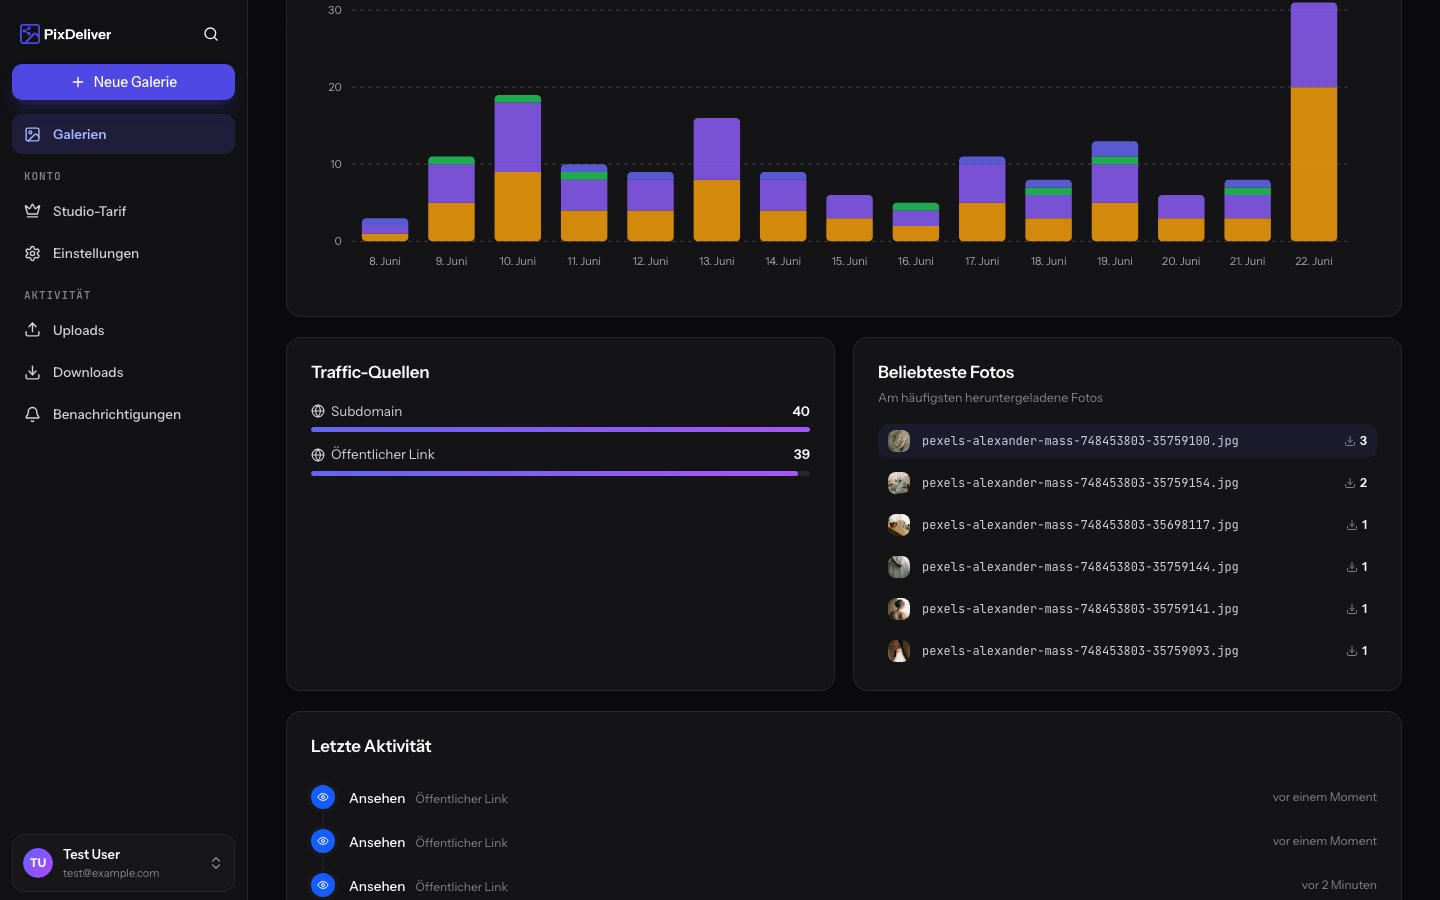The image size is (1440, 900).
Task: Open Benachrichtigungen in the sidebar
Action: (x=123, y=414)
